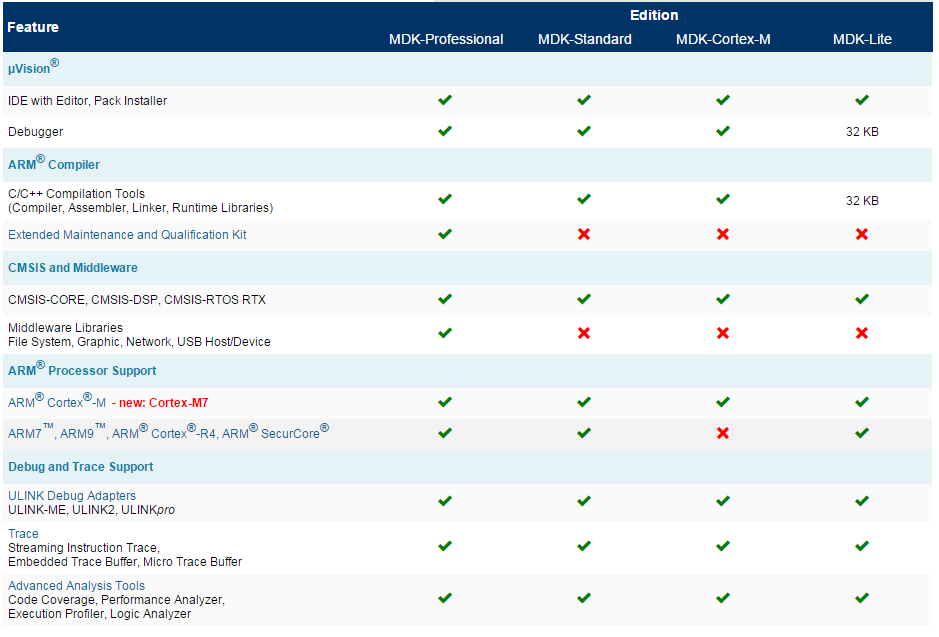Click MDK-Professional checkmark in ARM Cortex-M row
This screenshot has width=939, height=637.
pyautogui.click(x=445, y=402)
